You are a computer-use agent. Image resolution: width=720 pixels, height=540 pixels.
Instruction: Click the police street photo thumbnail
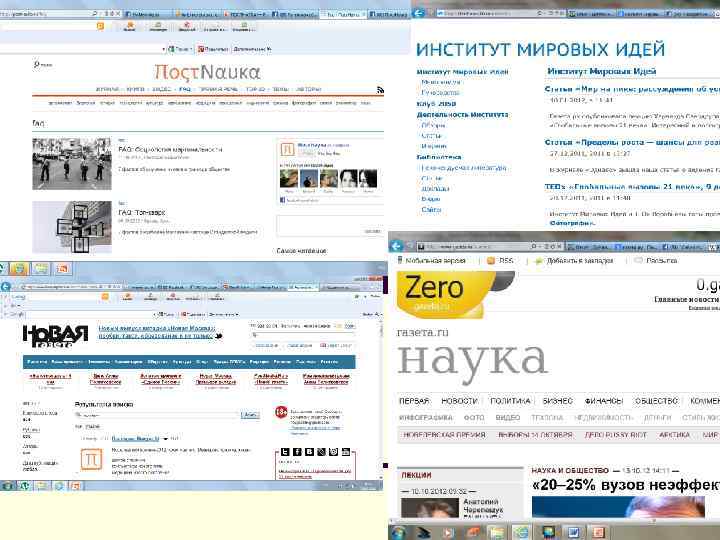pos(72,163)
